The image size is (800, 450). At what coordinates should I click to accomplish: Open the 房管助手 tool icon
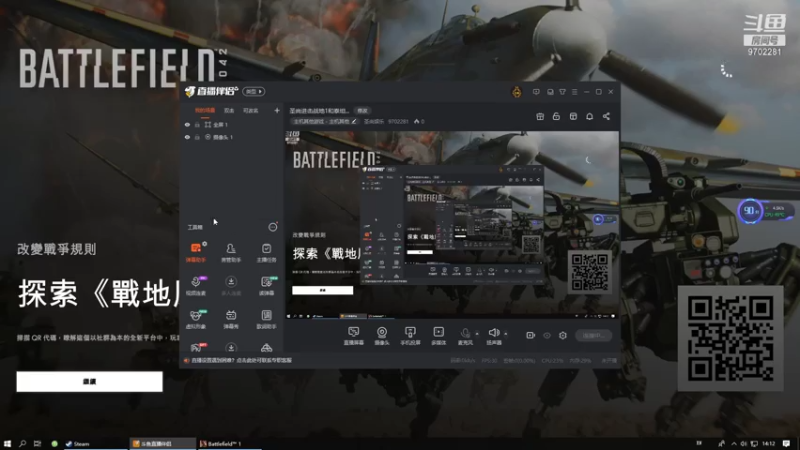(231, 252)
